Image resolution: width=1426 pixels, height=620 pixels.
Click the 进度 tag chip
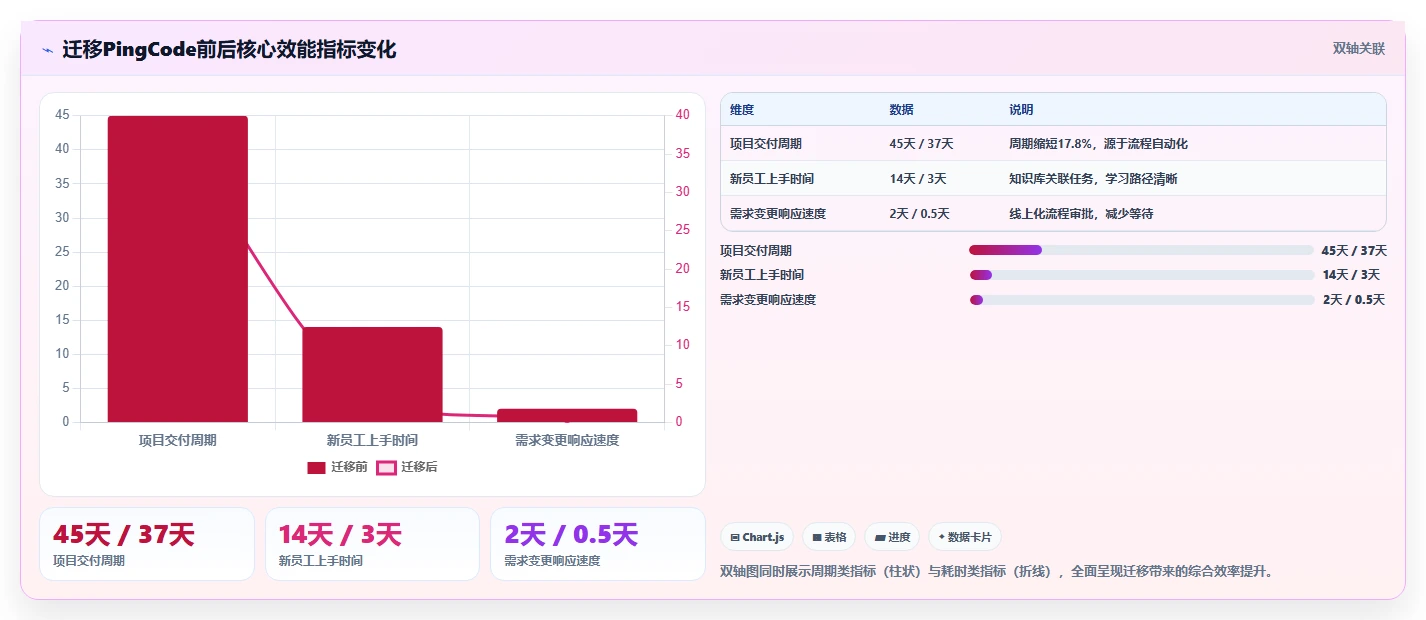coord(892,537)
